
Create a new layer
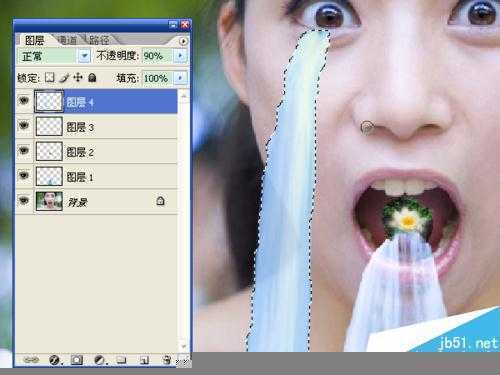click(144, 360)
